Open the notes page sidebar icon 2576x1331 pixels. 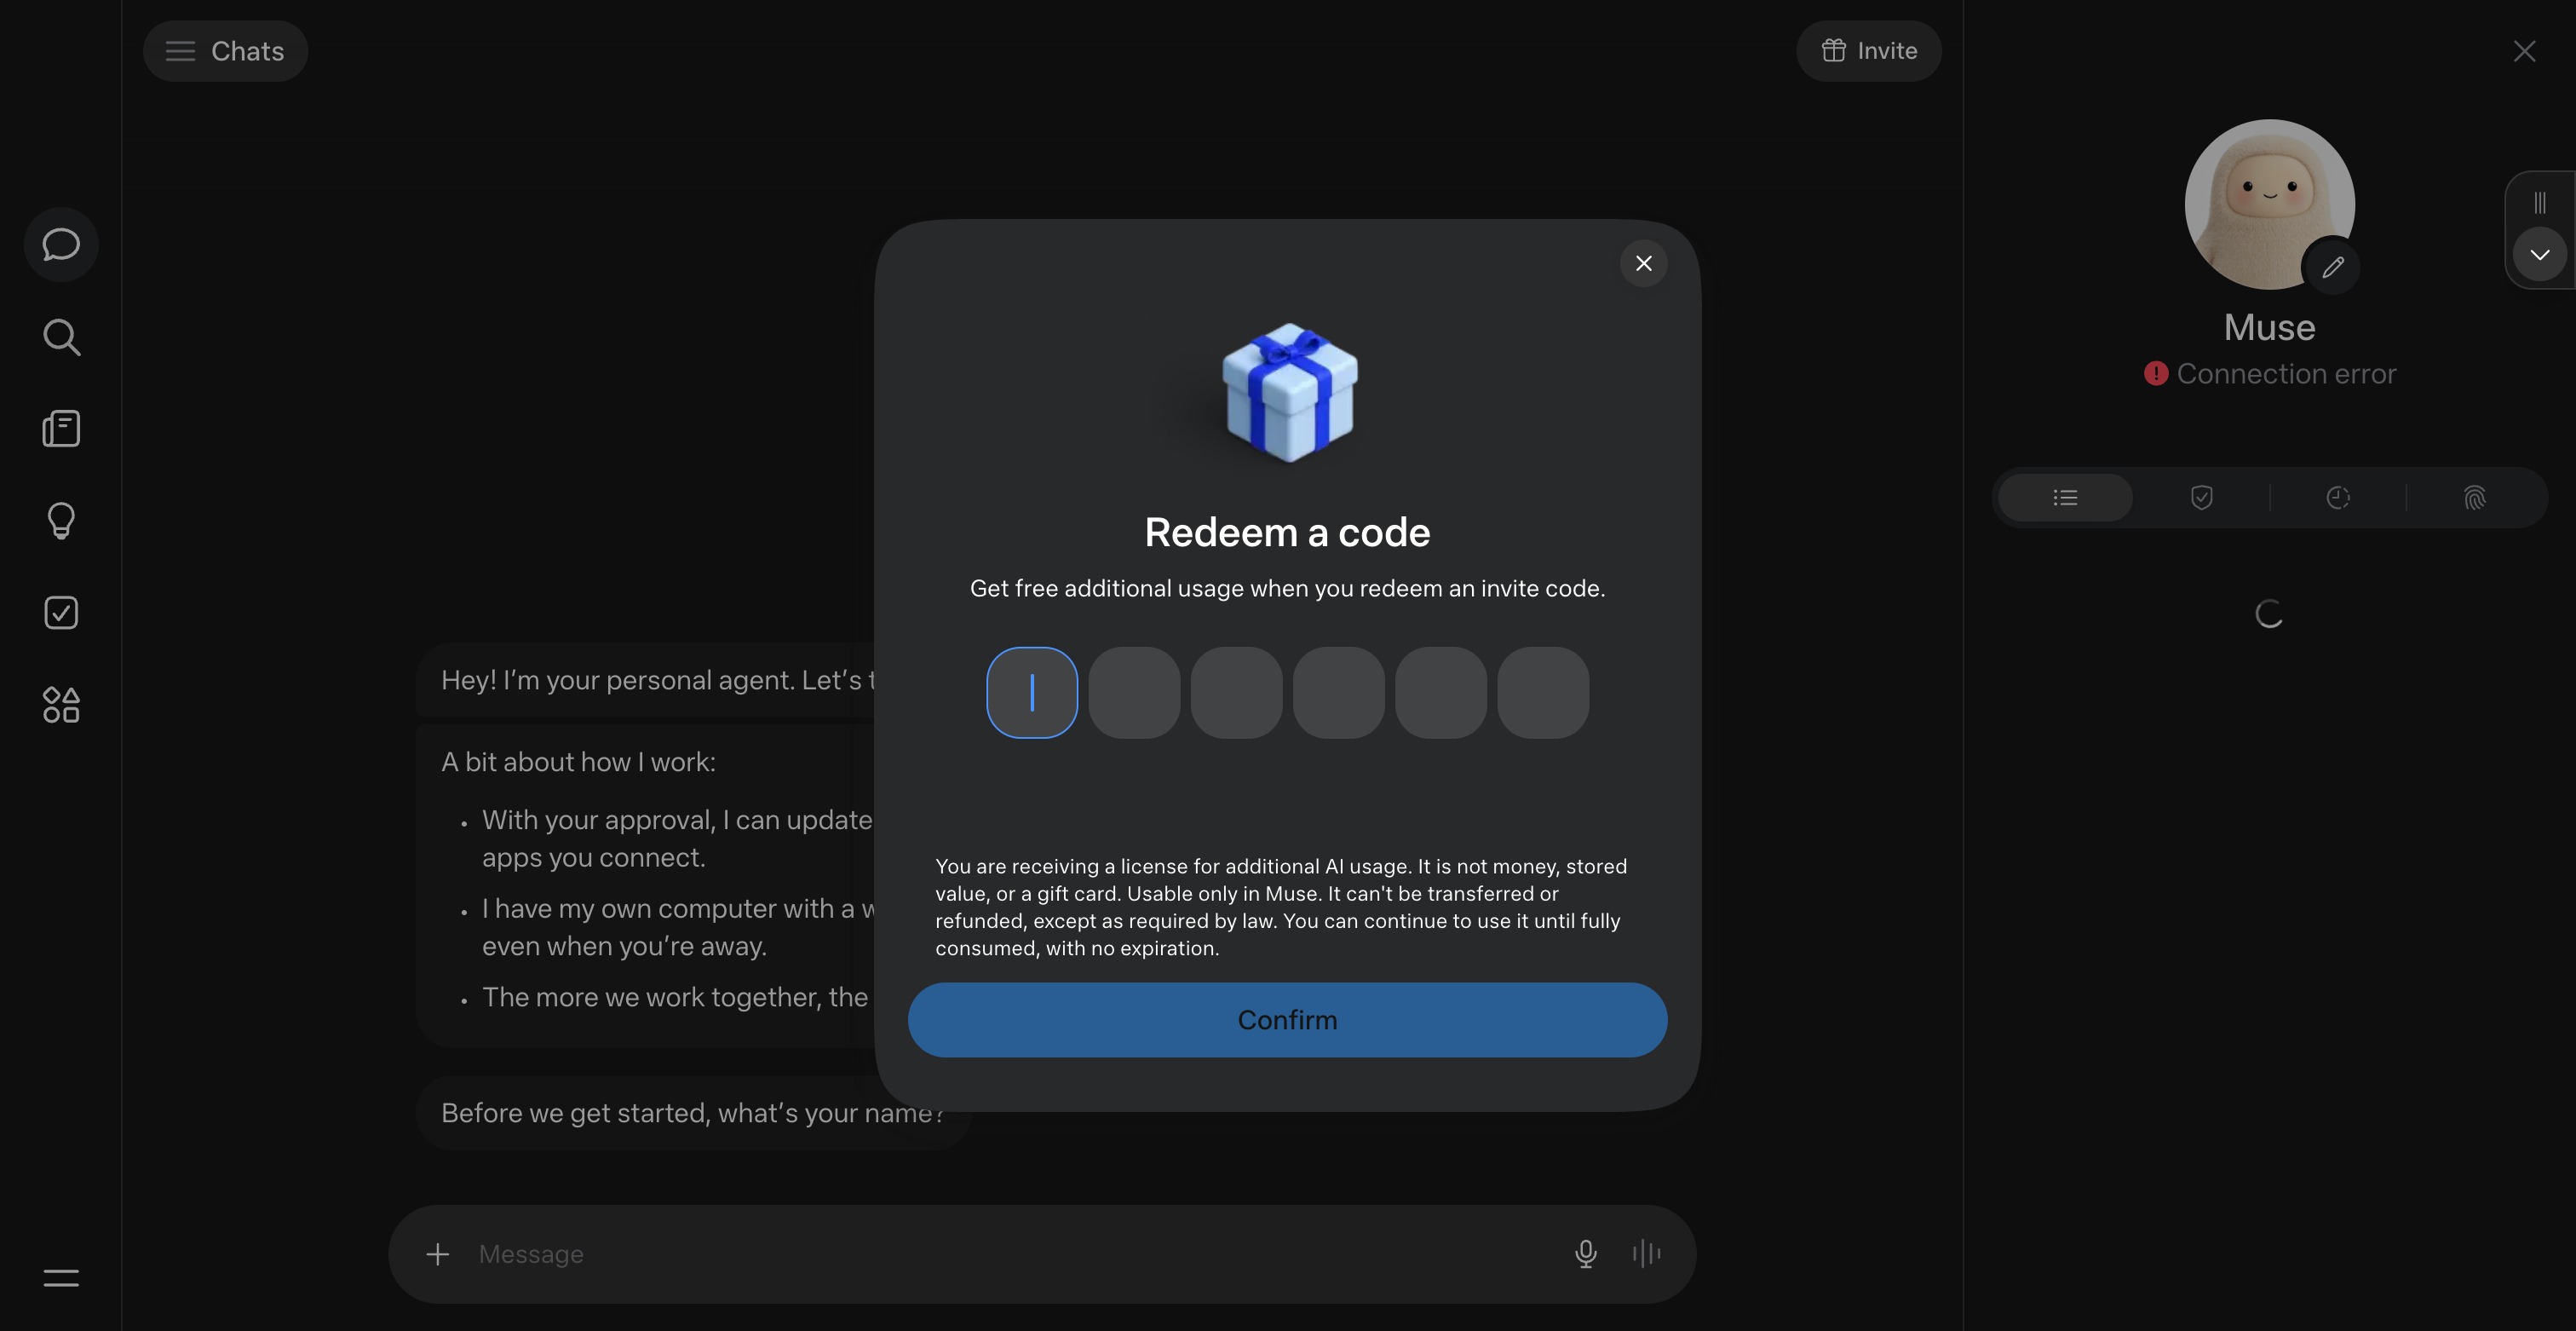click(61, 429)
